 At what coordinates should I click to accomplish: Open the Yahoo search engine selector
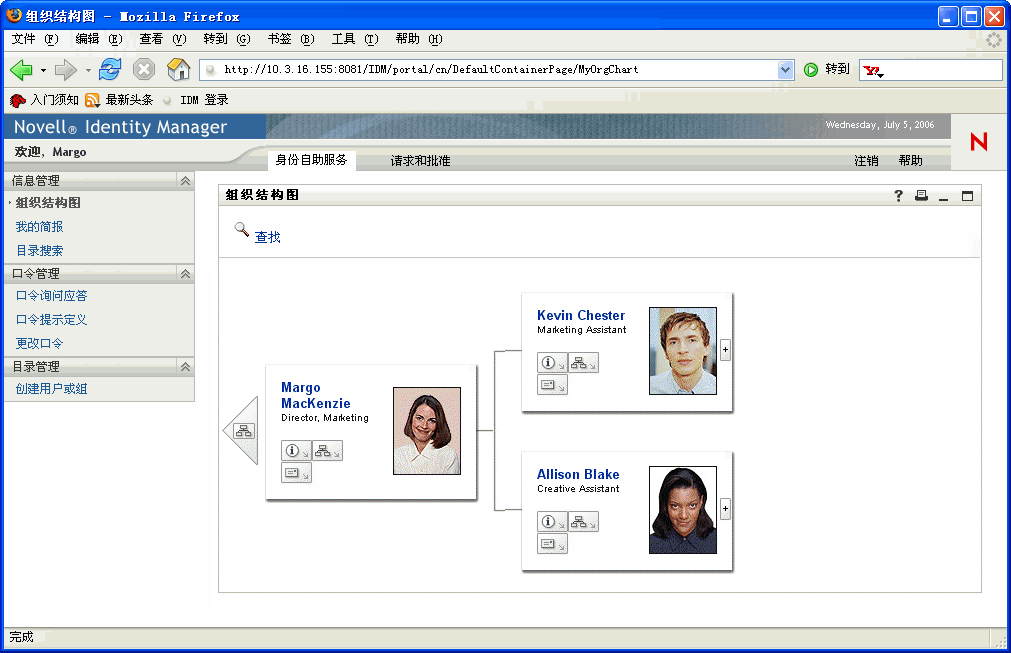coord(874,70)
